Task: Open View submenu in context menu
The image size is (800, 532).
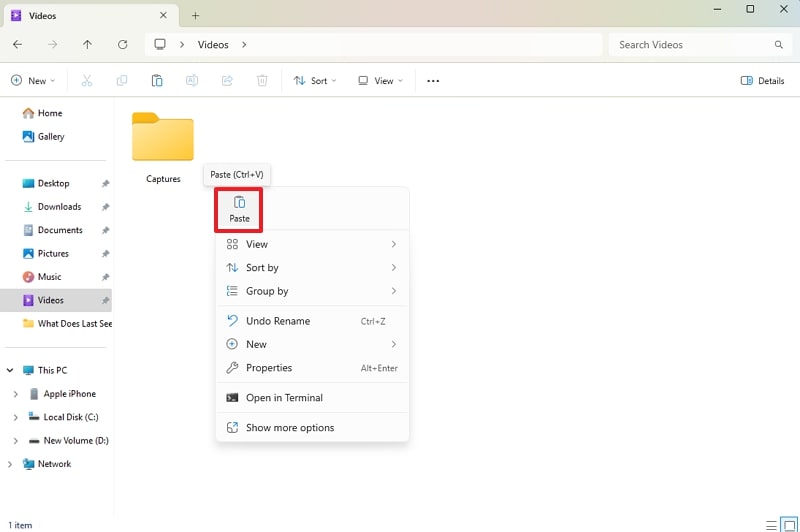Action: tap(312, 244)
